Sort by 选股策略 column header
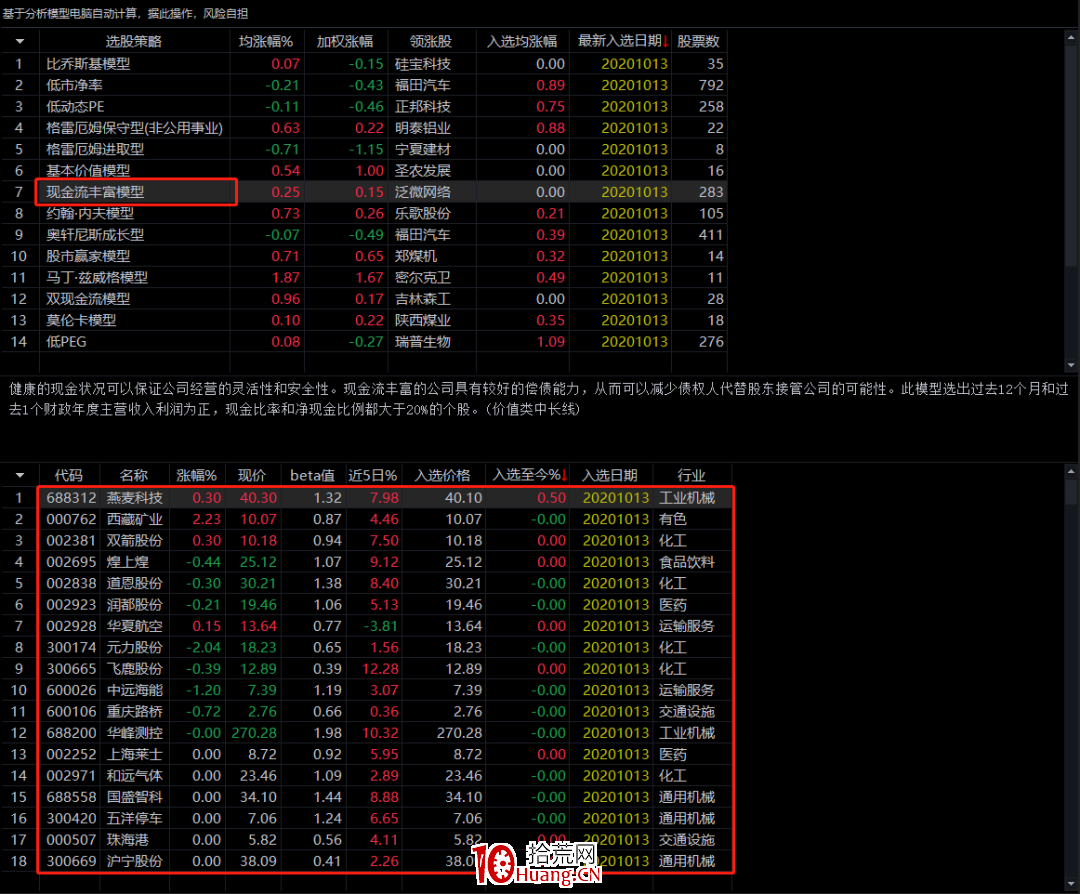Screen dimensions: 1080x894 [134, 41]
